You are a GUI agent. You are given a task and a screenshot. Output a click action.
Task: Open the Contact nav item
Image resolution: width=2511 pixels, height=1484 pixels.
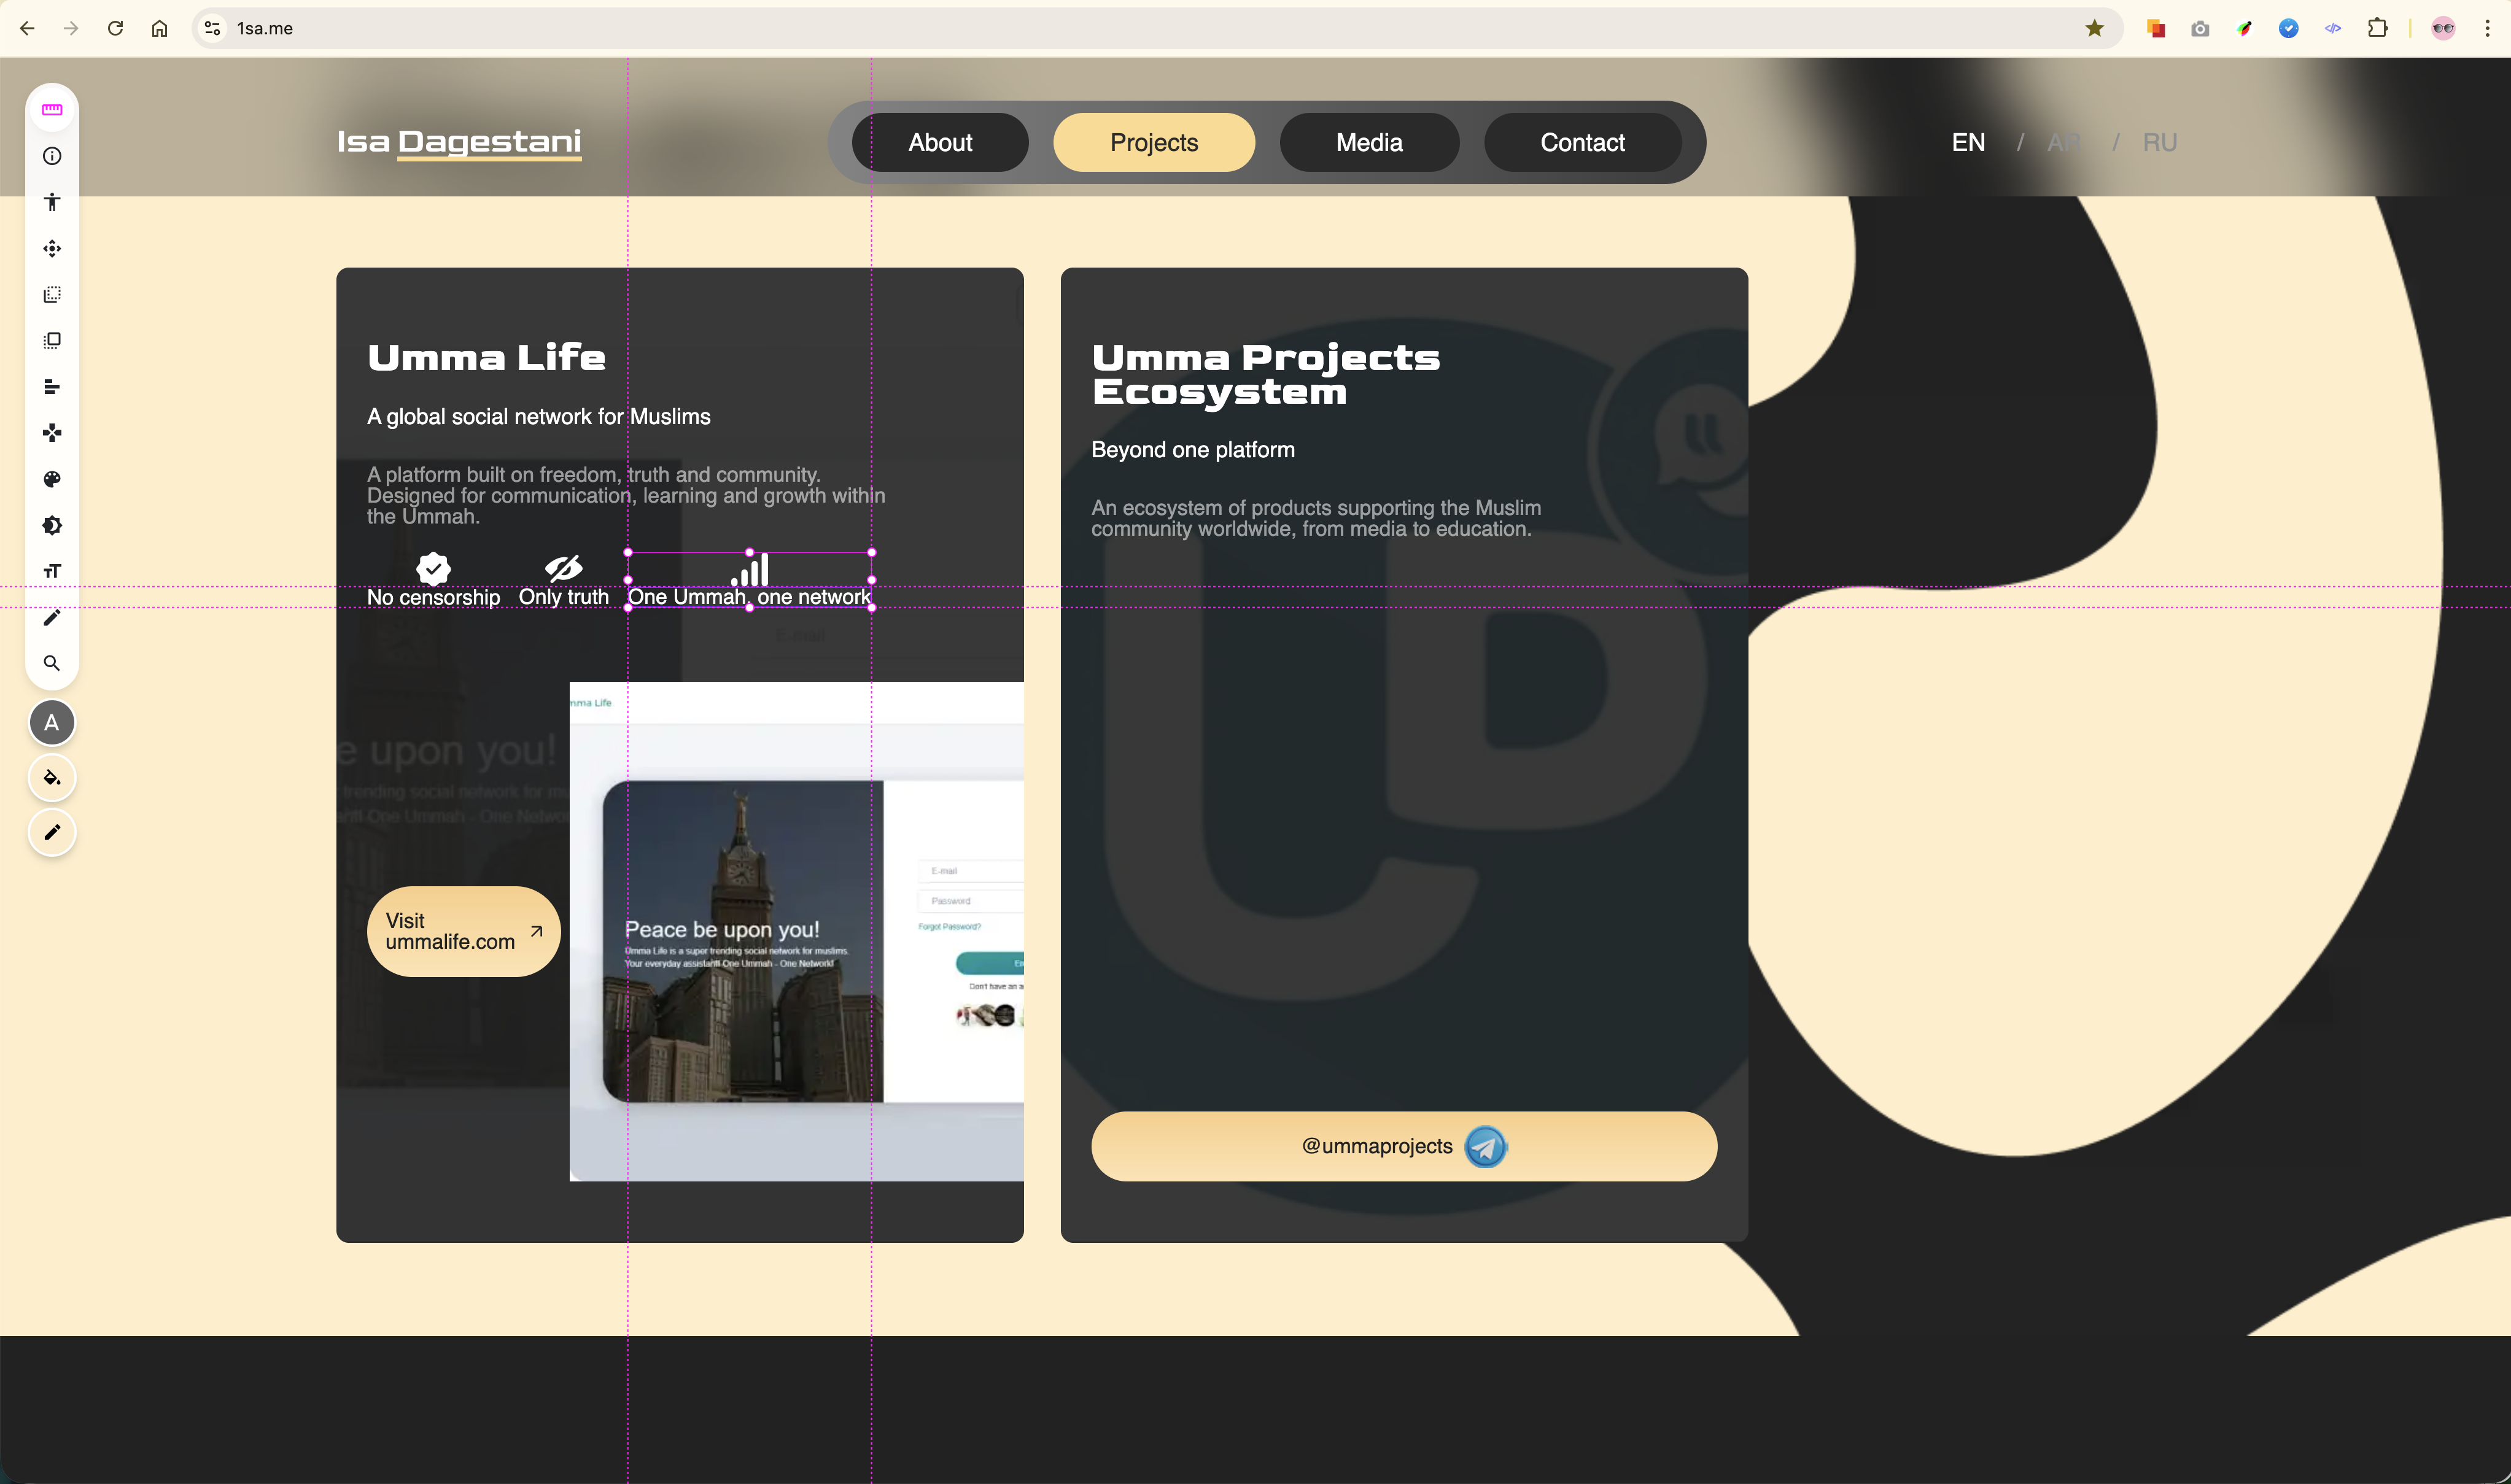pyautogui.click(x=1581, y=143)
